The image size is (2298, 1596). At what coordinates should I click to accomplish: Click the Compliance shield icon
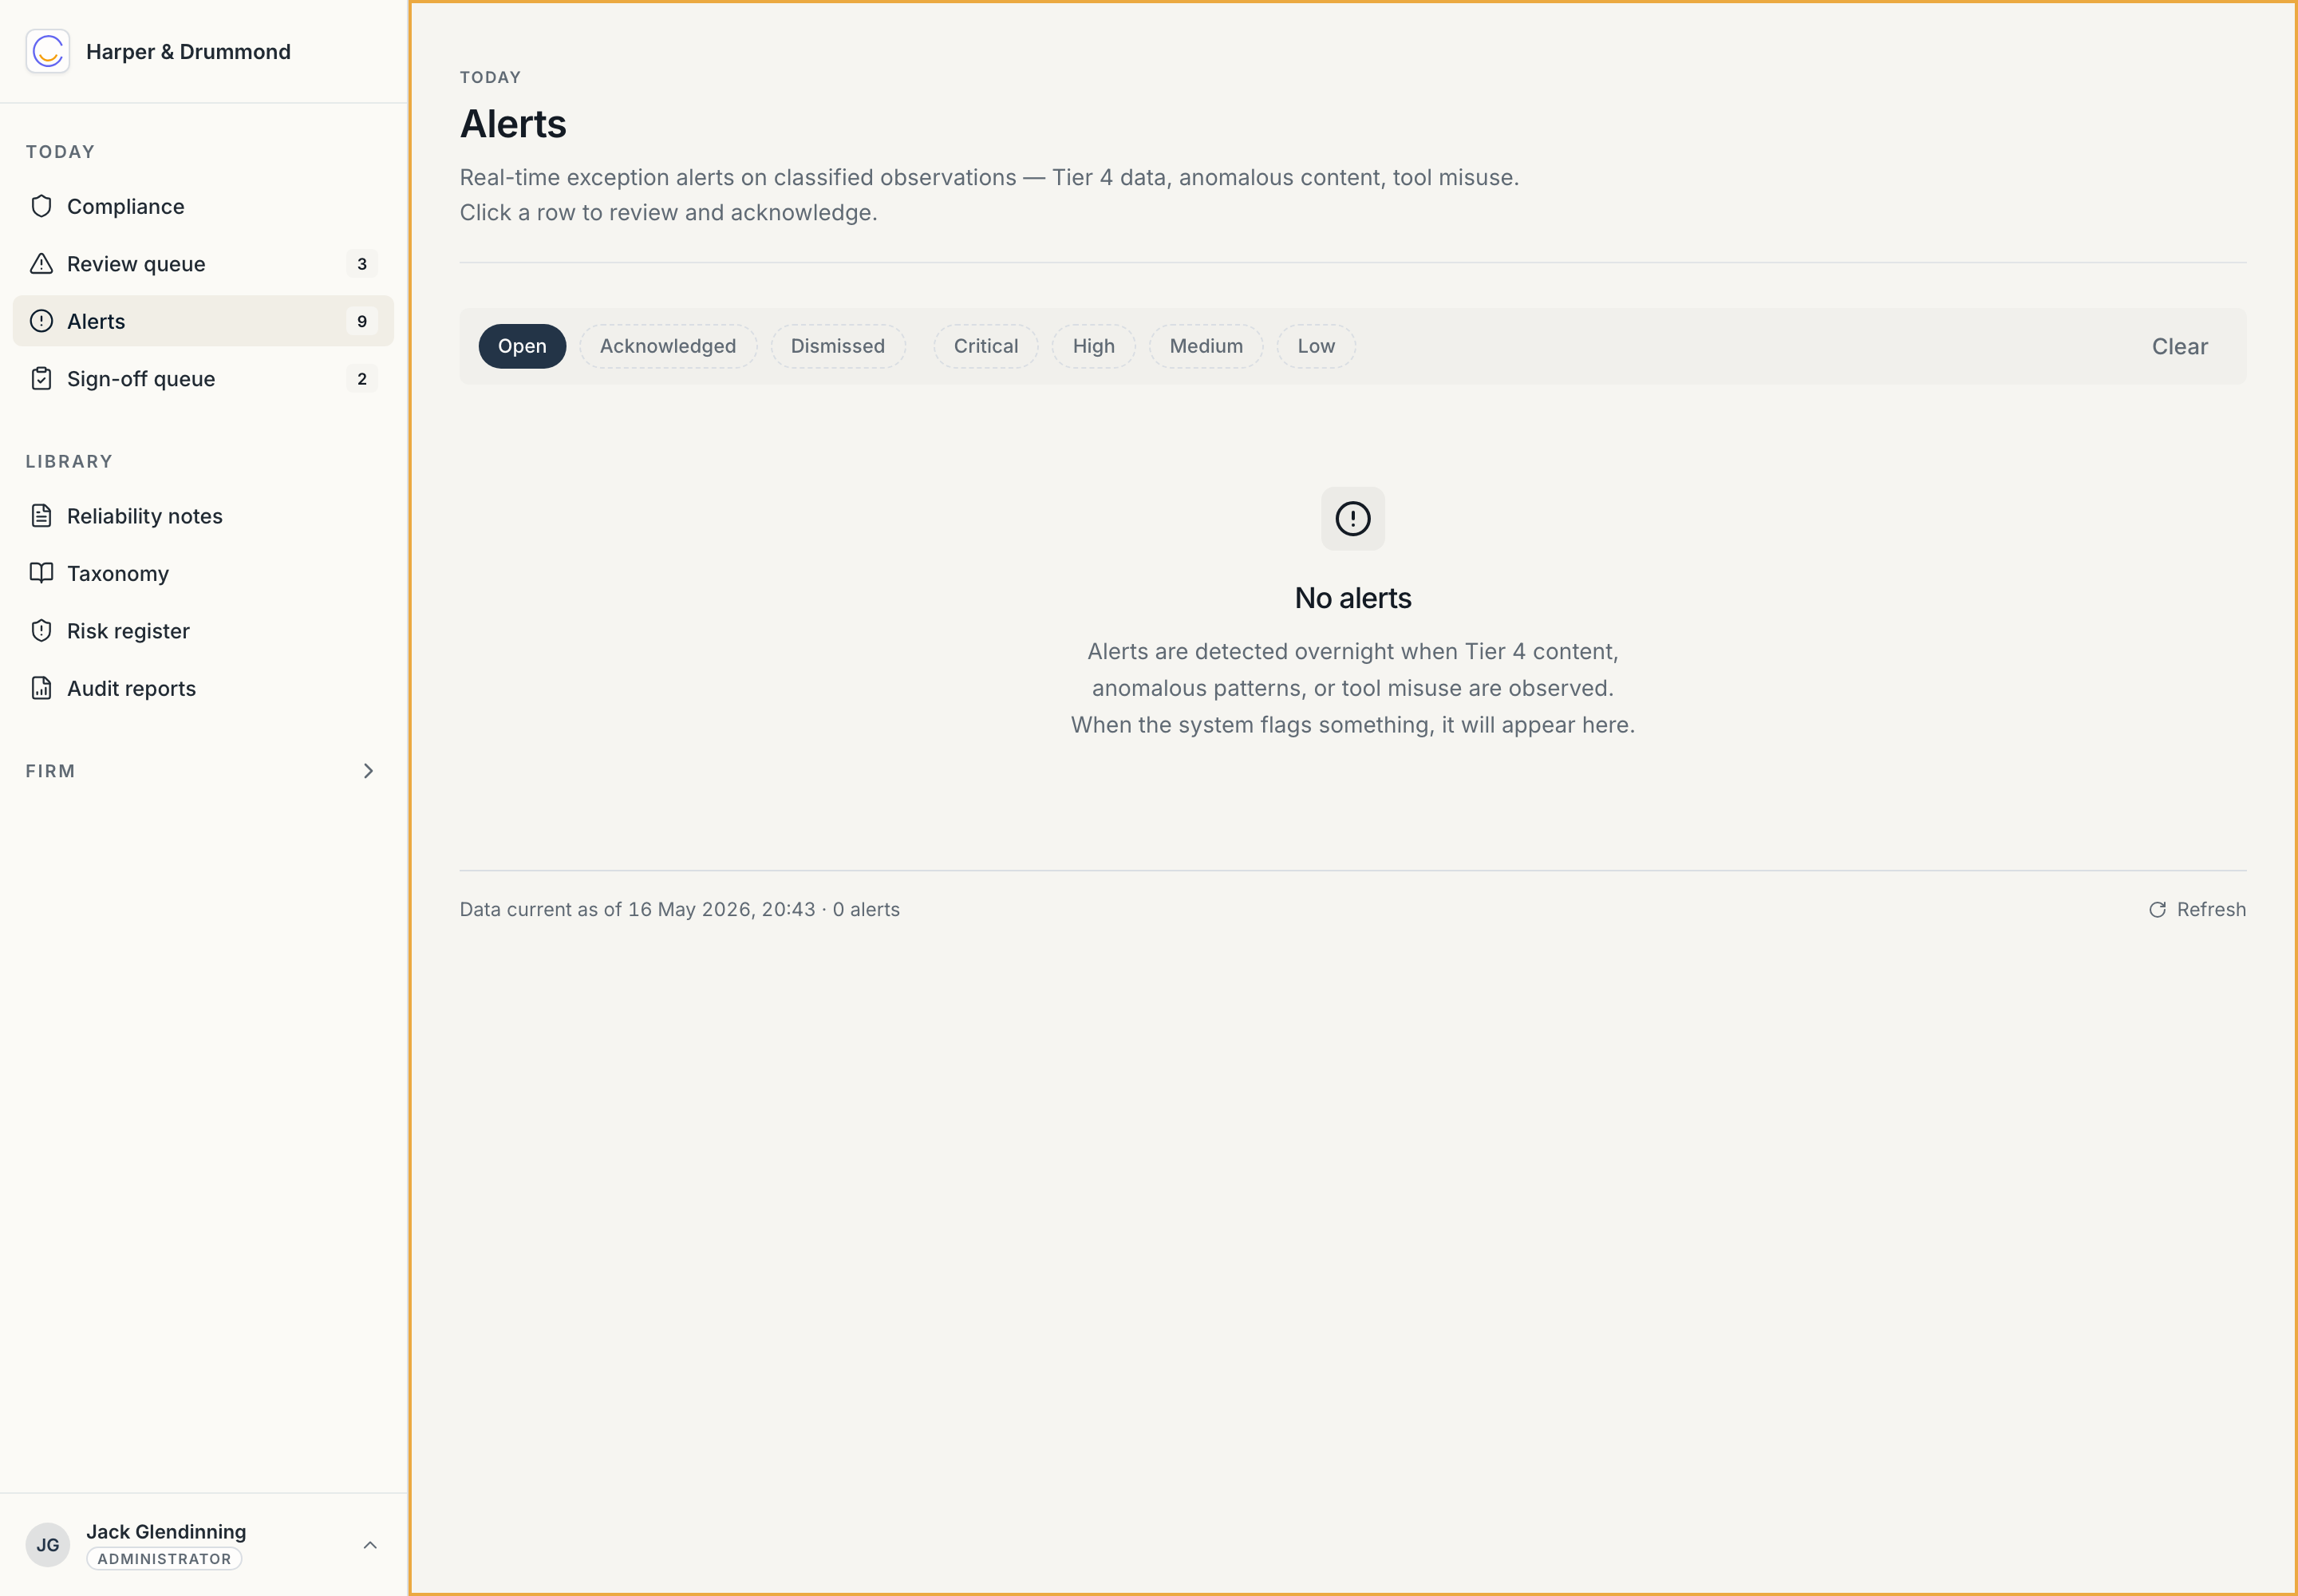click(41, 206)
